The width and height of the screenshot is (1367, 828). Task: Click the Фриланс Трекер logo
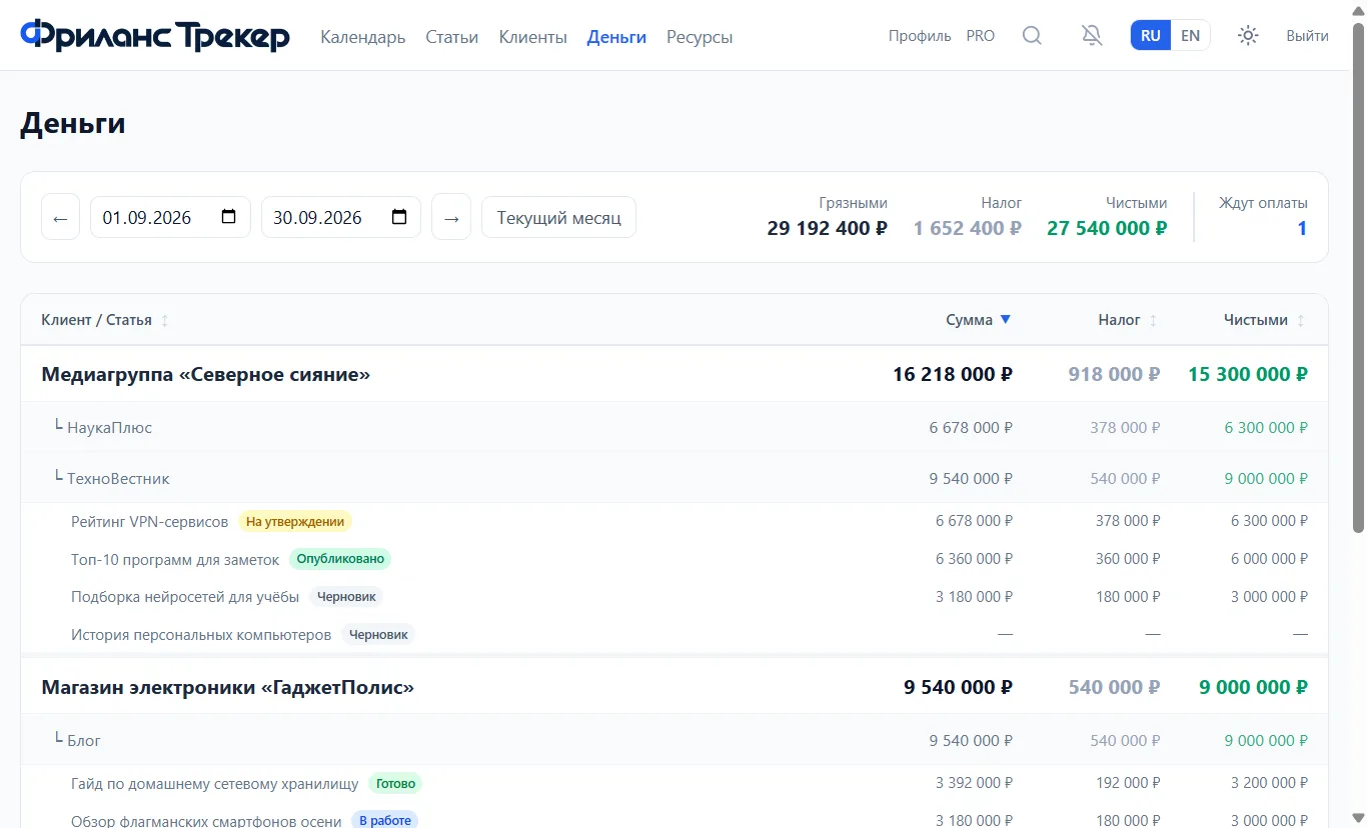155,36
